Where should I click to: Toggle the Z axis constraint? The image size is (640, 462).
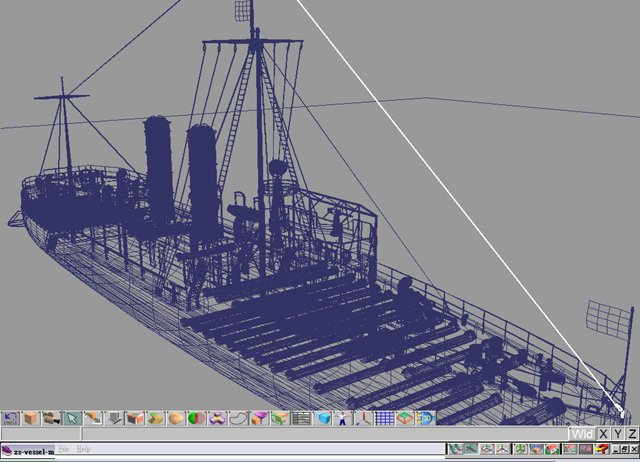click(632, 434)
